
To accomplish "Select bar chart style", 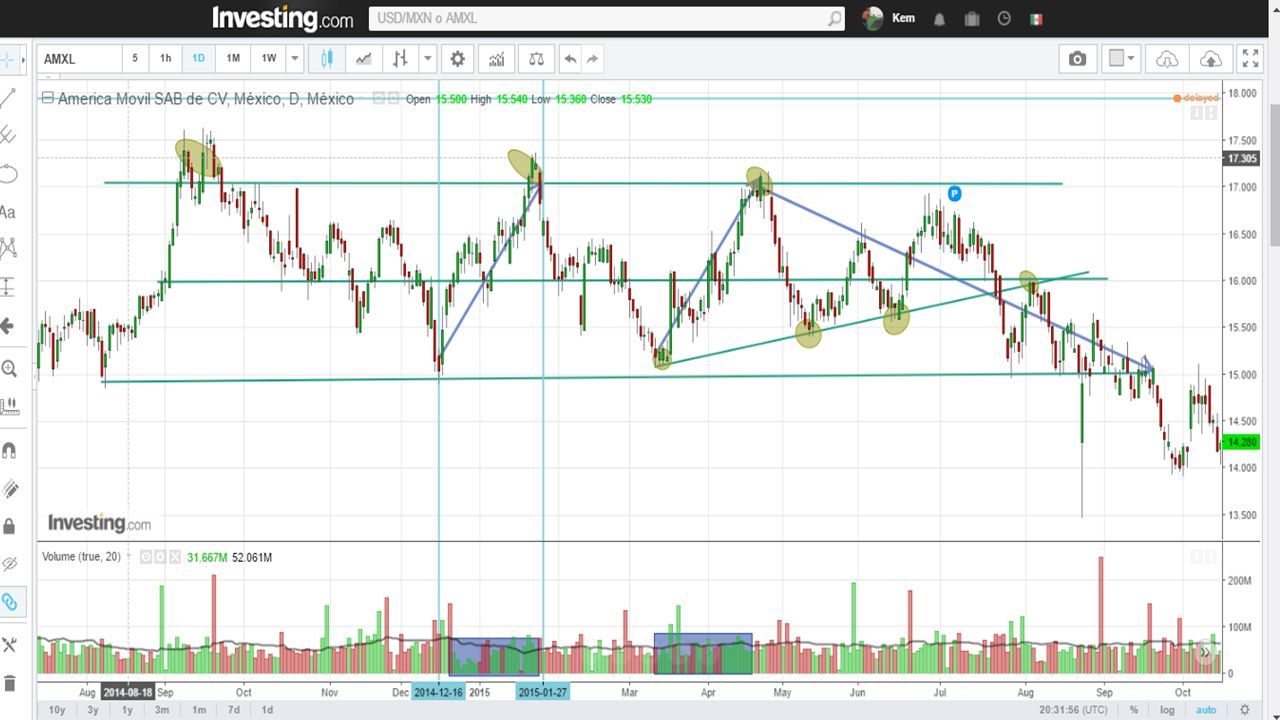I will 400,59.
